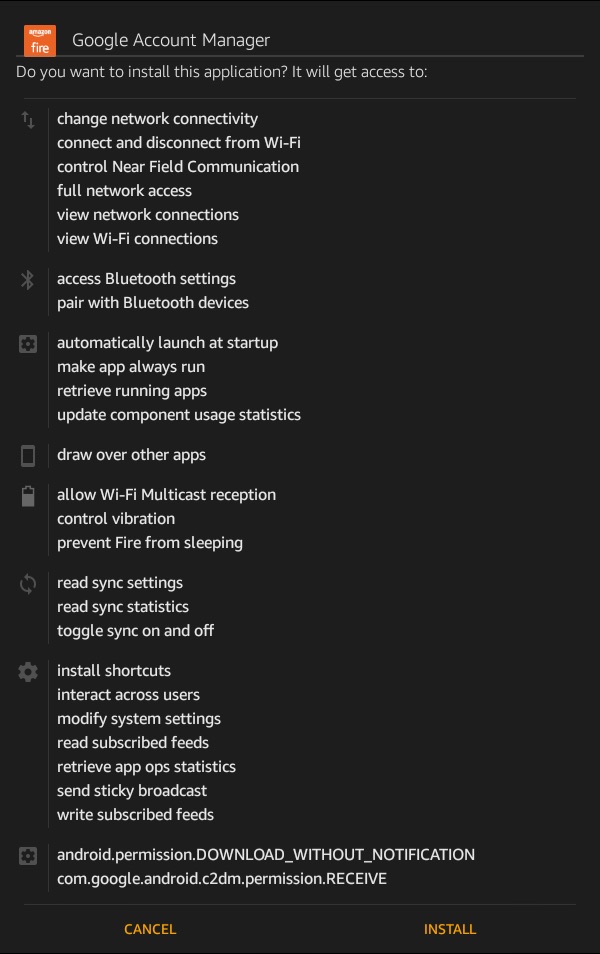600x954 pixels.
Task: Click the sync arrows permission icon
Action: click(28, 584)
